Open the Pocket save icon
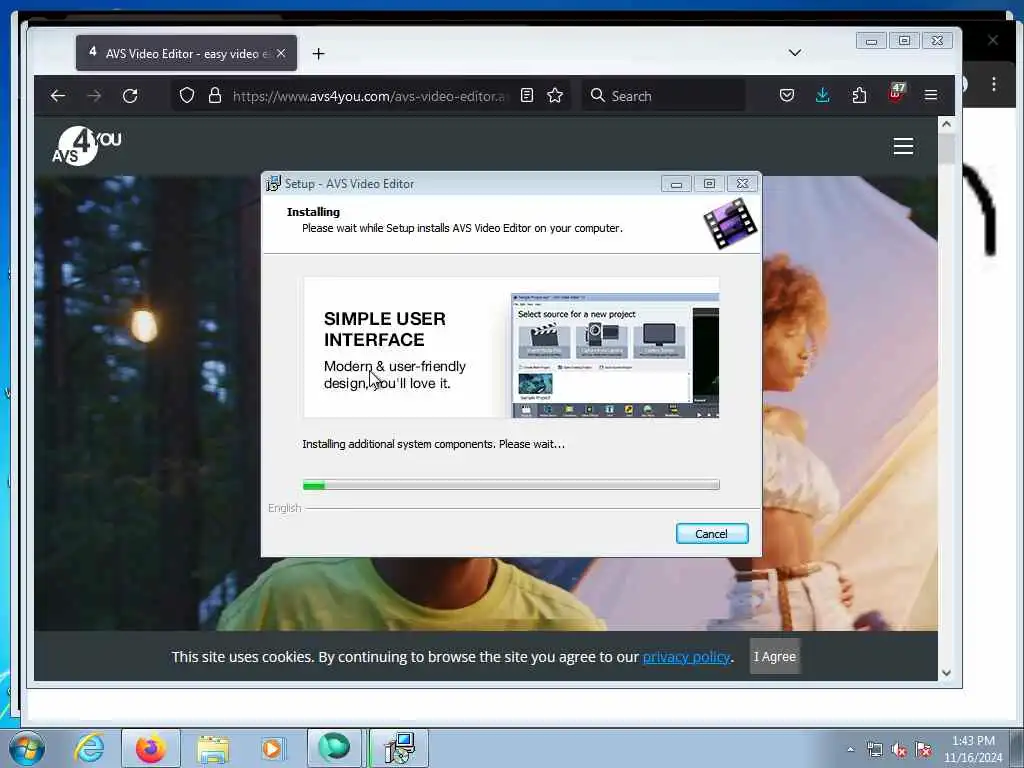Image resolution: width=1024 pixels, height=768 pixels. coord(787,95)
